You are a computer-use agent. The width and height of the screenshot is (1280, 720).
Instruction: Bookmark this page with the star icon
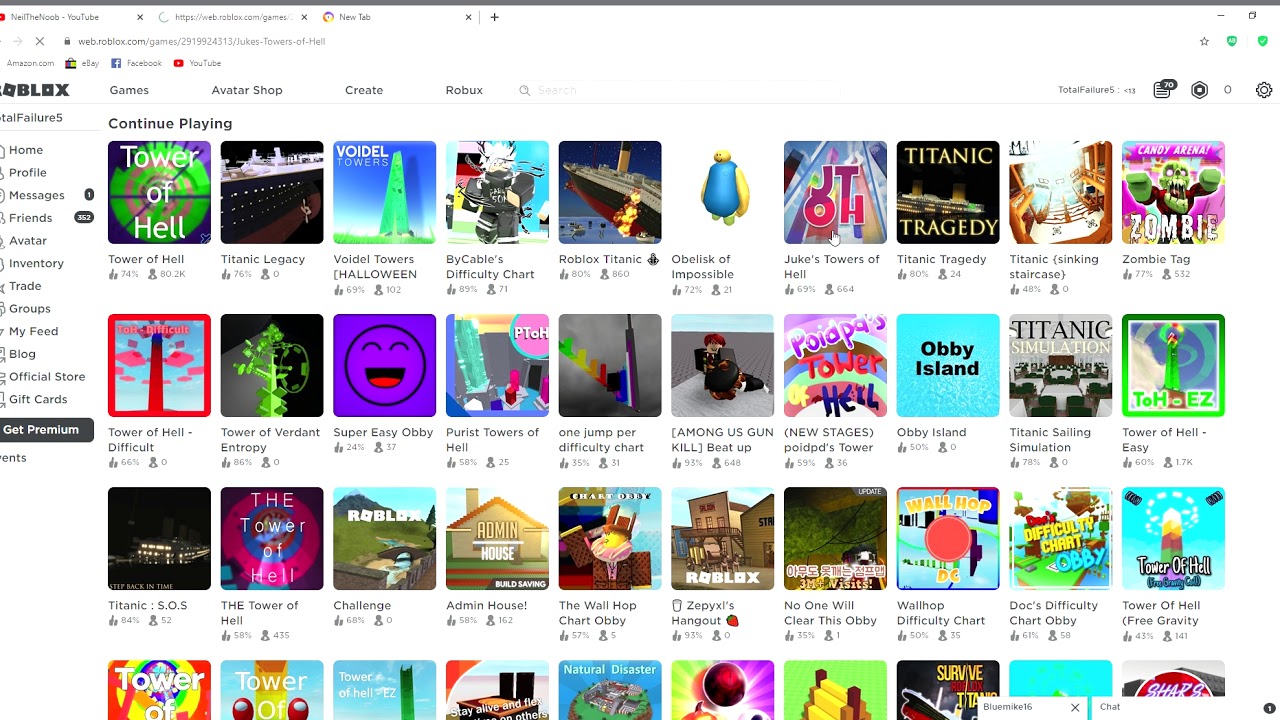(1204, 42)
